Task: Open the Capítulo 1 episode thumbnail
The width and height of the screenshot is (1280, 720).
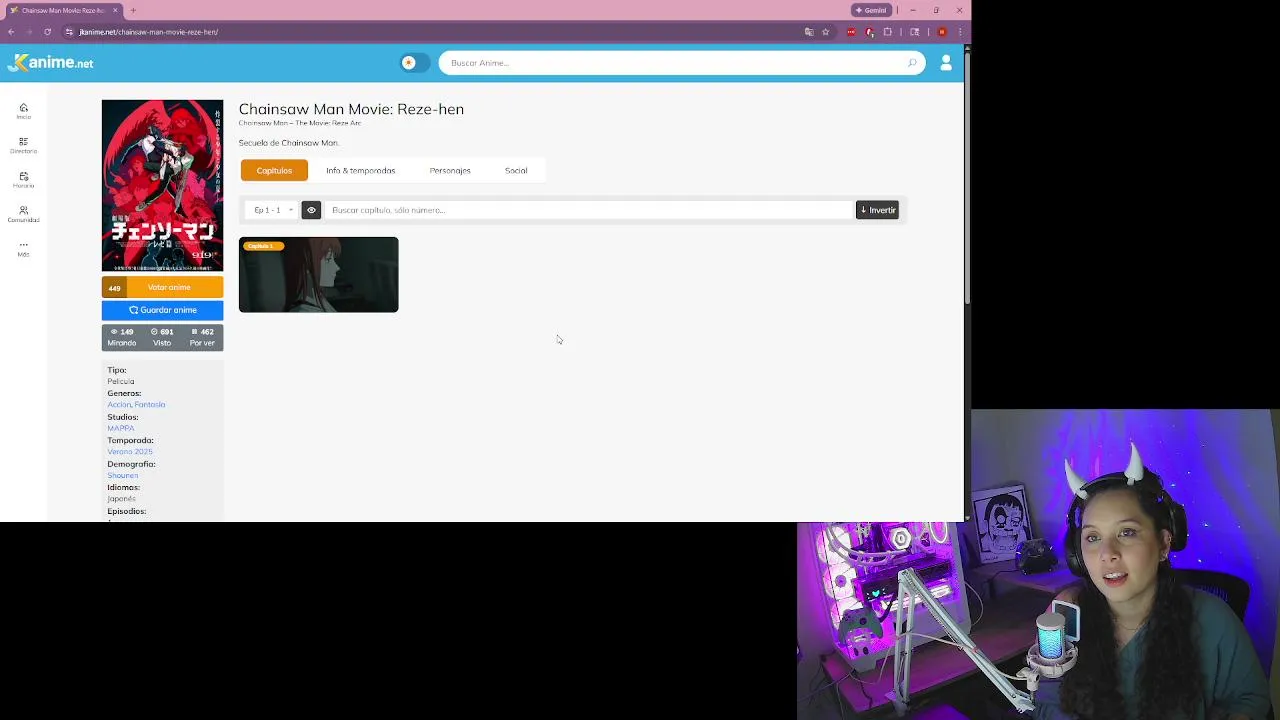Action: point(318,275)
